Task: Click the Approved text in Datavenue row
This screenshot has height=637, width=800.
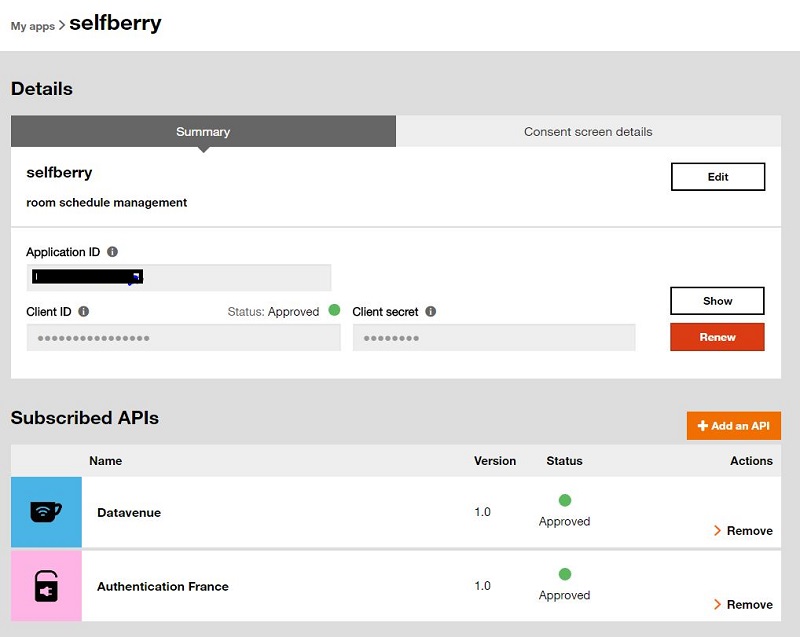Action: [x=564, y=521]
